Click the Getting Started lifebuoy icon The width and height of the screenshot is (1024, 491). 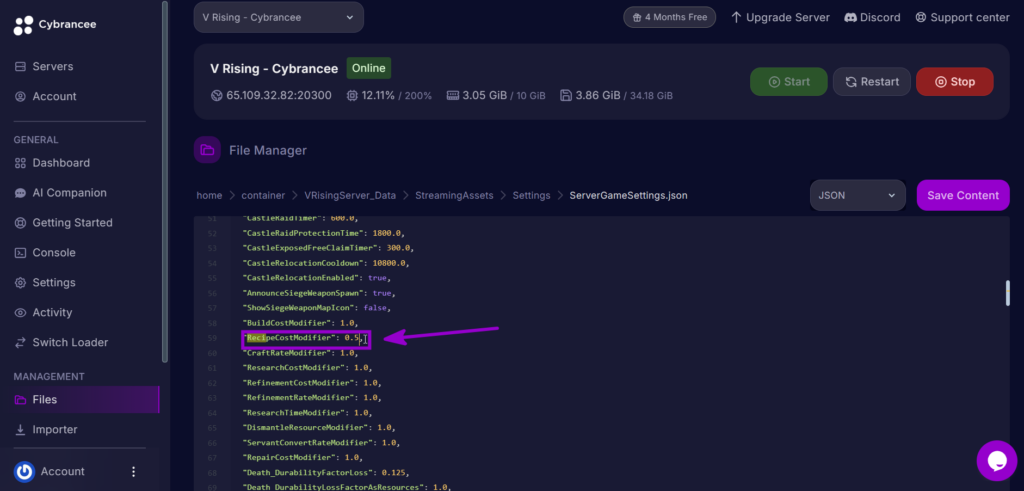(20, 223)
